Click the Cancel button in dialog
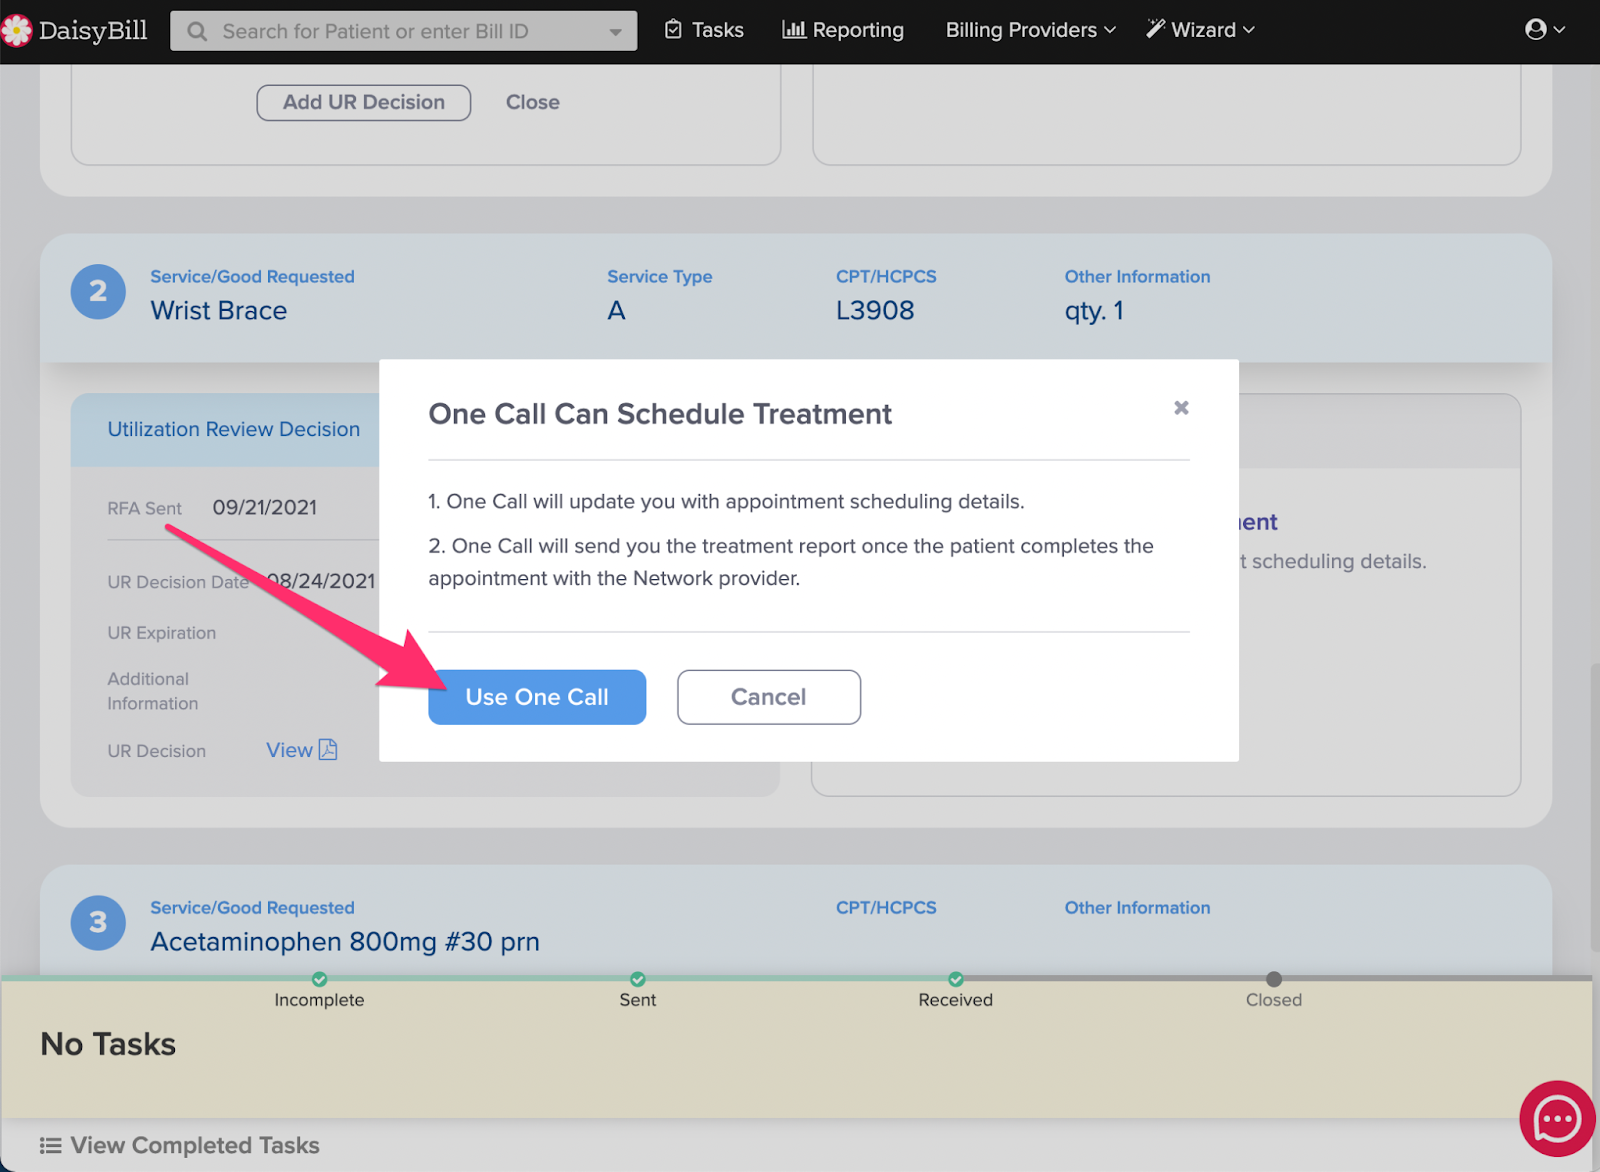Viewport: 1600px width, 1172px height. tap(768, 697)
